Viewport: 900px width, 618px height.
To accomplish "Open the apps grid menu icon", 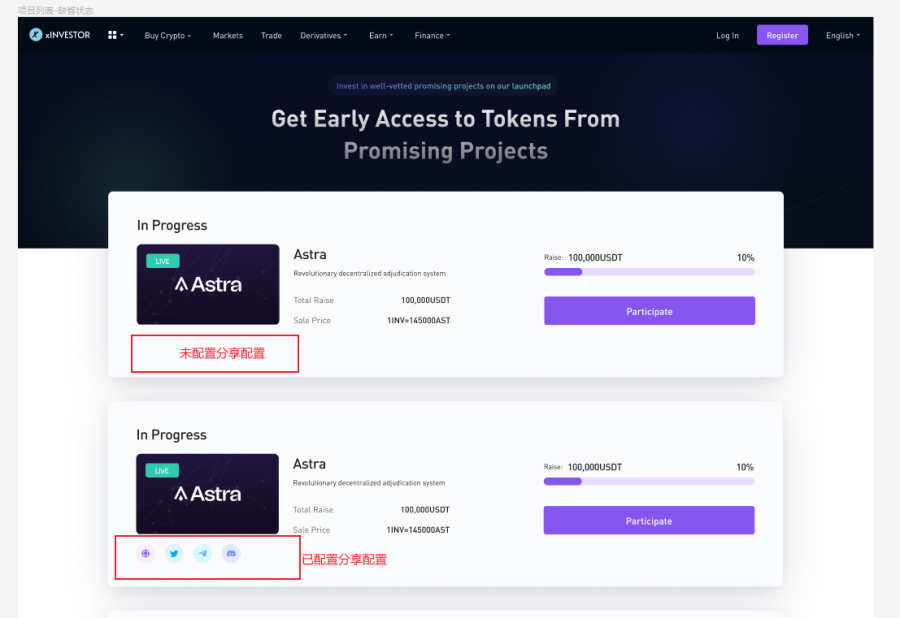I will coord(115,35).
